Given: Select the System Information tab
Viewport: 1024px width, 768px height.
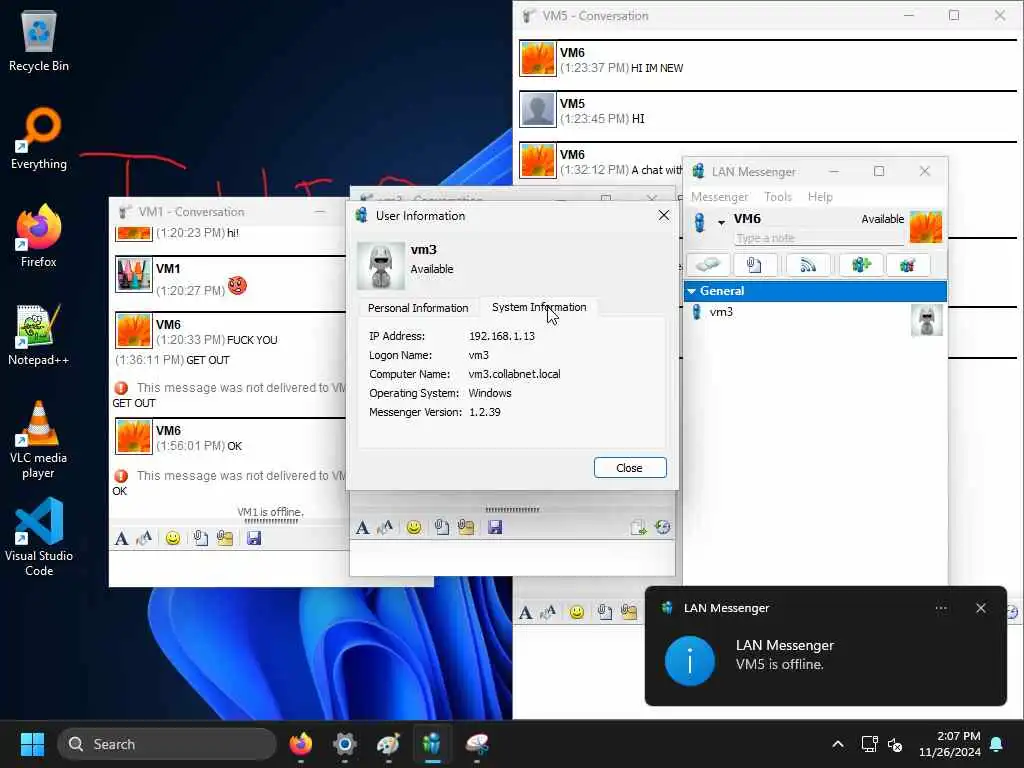Looking at the screenshot, I should click(x=539, y=307).
